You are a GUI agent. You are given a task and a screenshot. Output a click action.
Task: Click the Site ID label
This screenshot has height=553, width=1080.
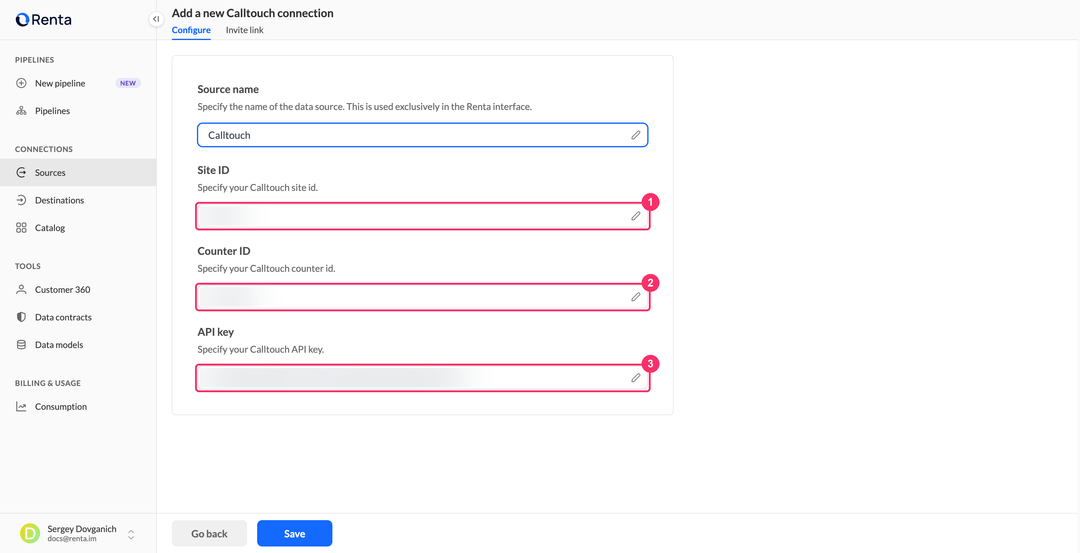(214, 170)
